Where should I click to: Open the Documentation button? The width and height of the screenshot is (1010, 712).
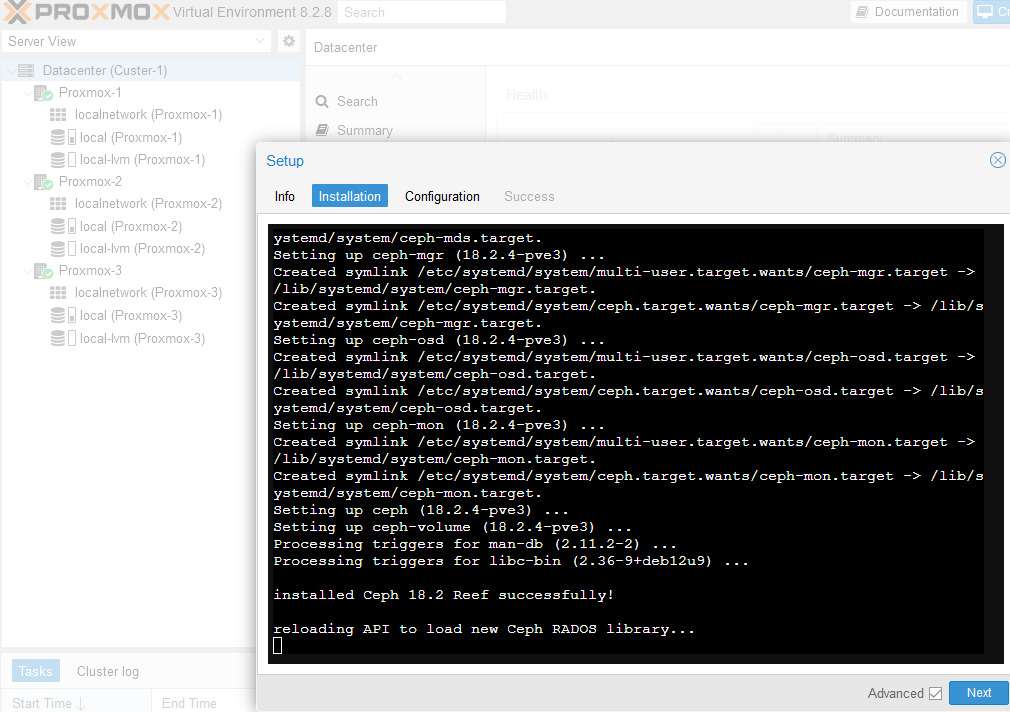coord(908,12)
